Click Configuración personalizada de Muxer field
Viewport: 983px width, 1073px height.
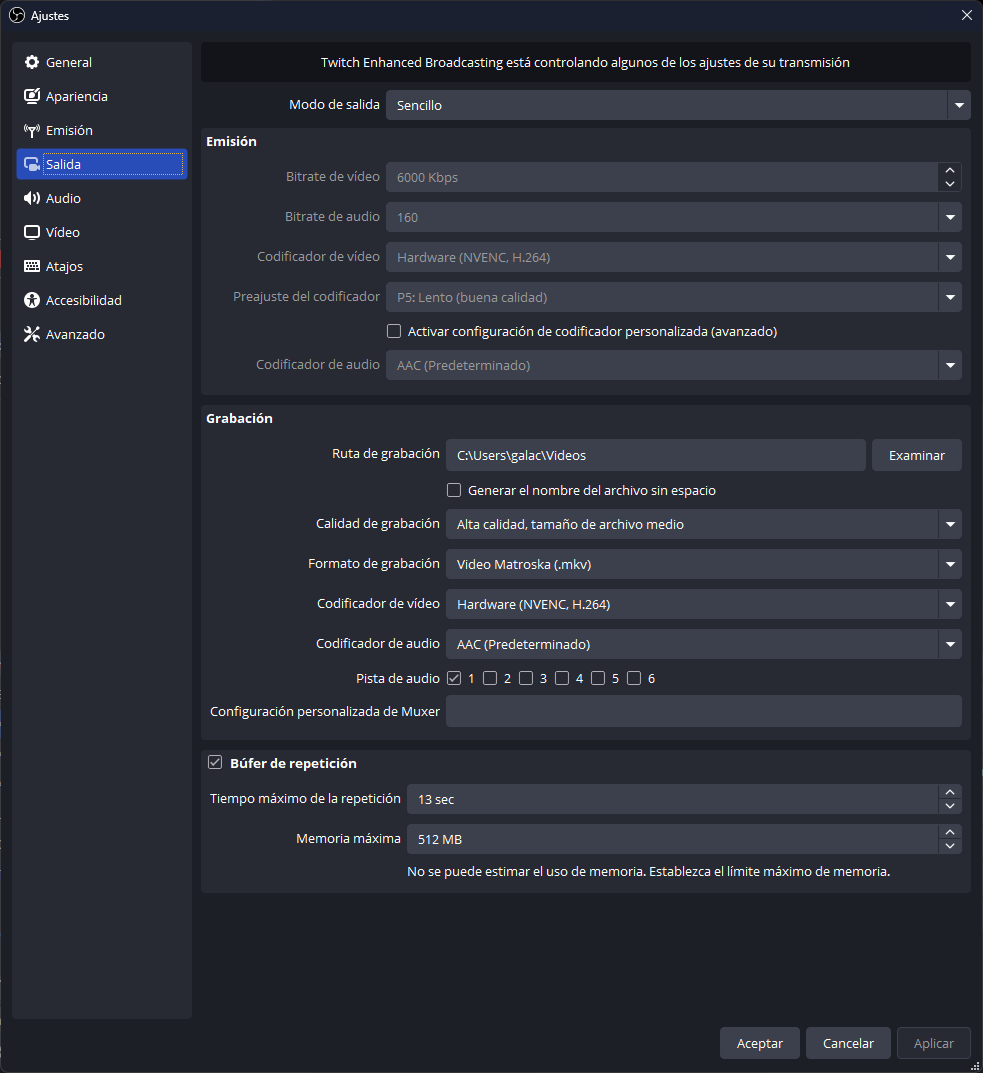(x=704, y=711)
